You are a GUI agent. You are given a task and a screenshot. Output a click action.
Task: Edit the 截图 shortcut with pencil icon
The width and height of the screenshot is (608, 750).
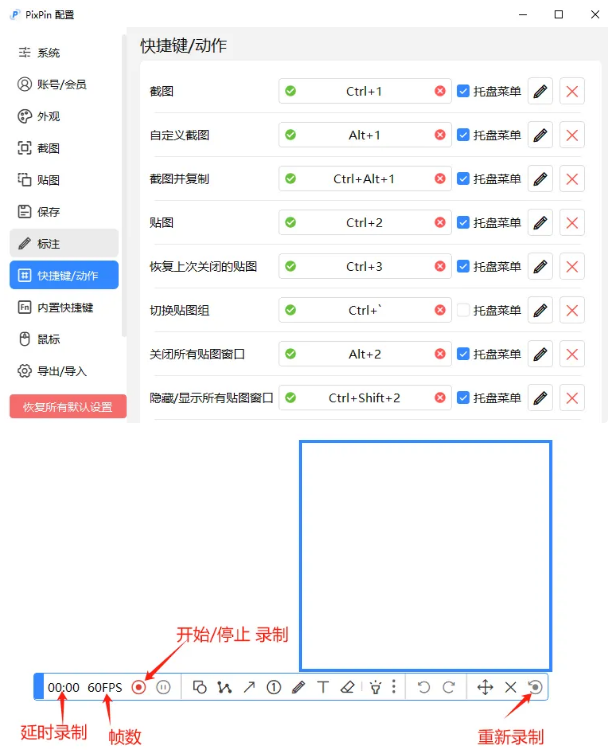[x=540, y=92]
